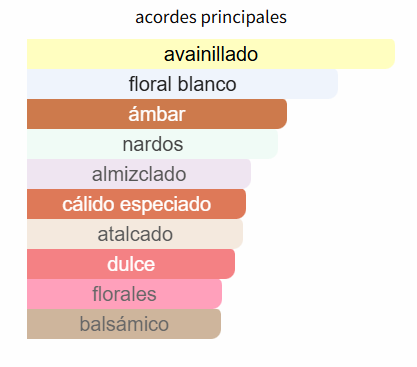Click the avainillado accord bar
This screenshot has height=367, width=417.
211,54
